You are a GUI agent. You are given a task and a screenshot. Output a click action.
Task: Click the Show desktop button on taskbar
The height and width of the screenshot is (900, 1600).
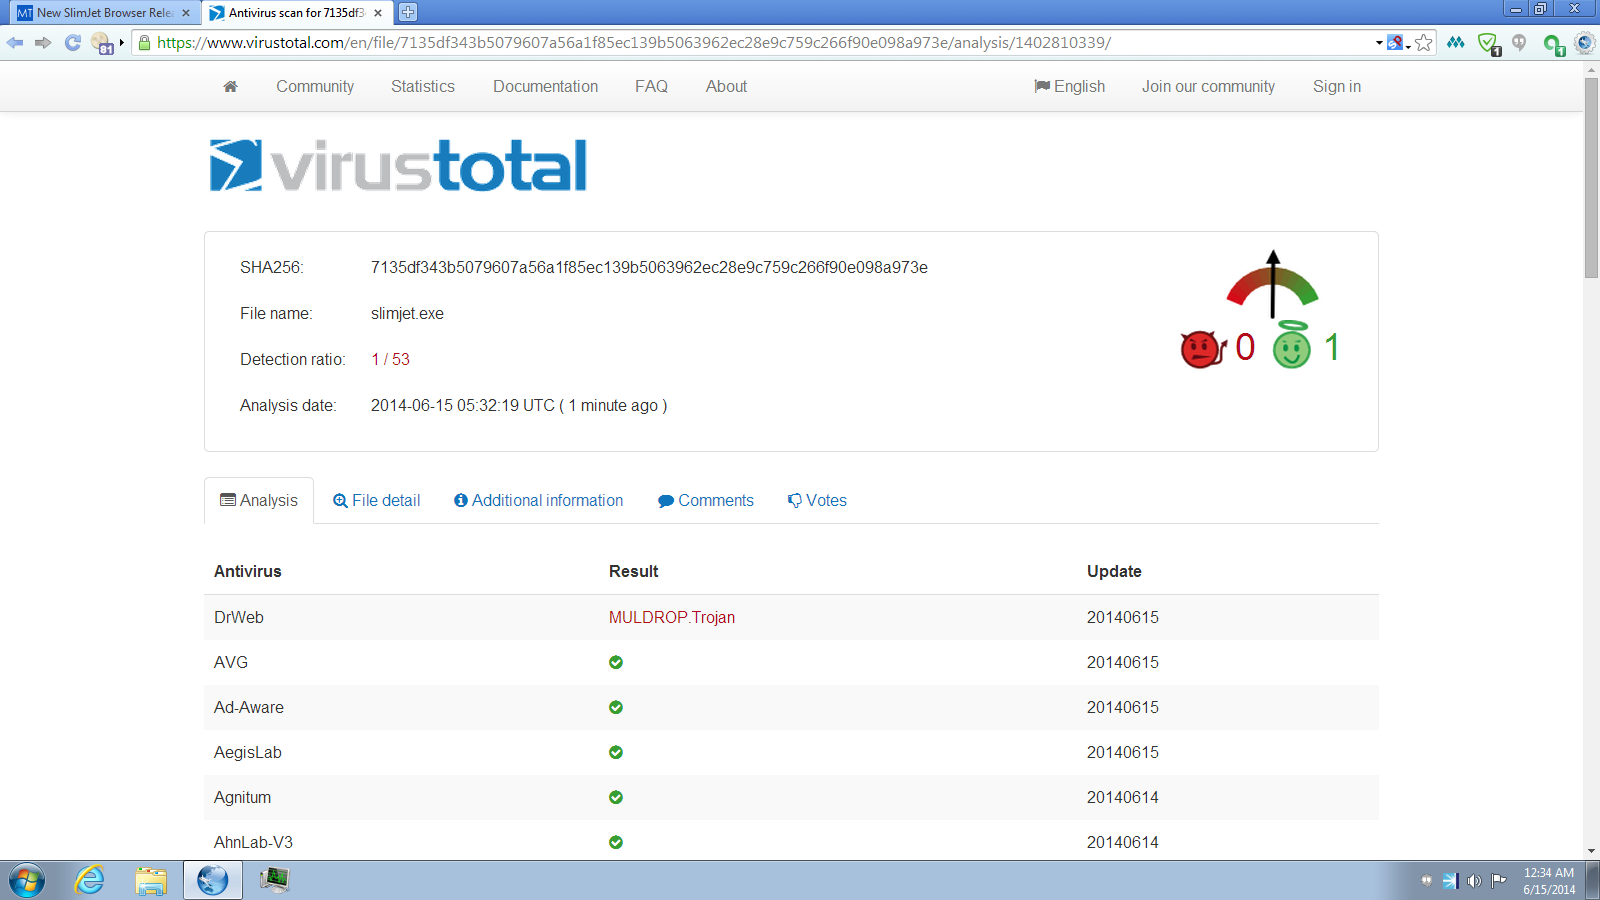click(1592, 881)
